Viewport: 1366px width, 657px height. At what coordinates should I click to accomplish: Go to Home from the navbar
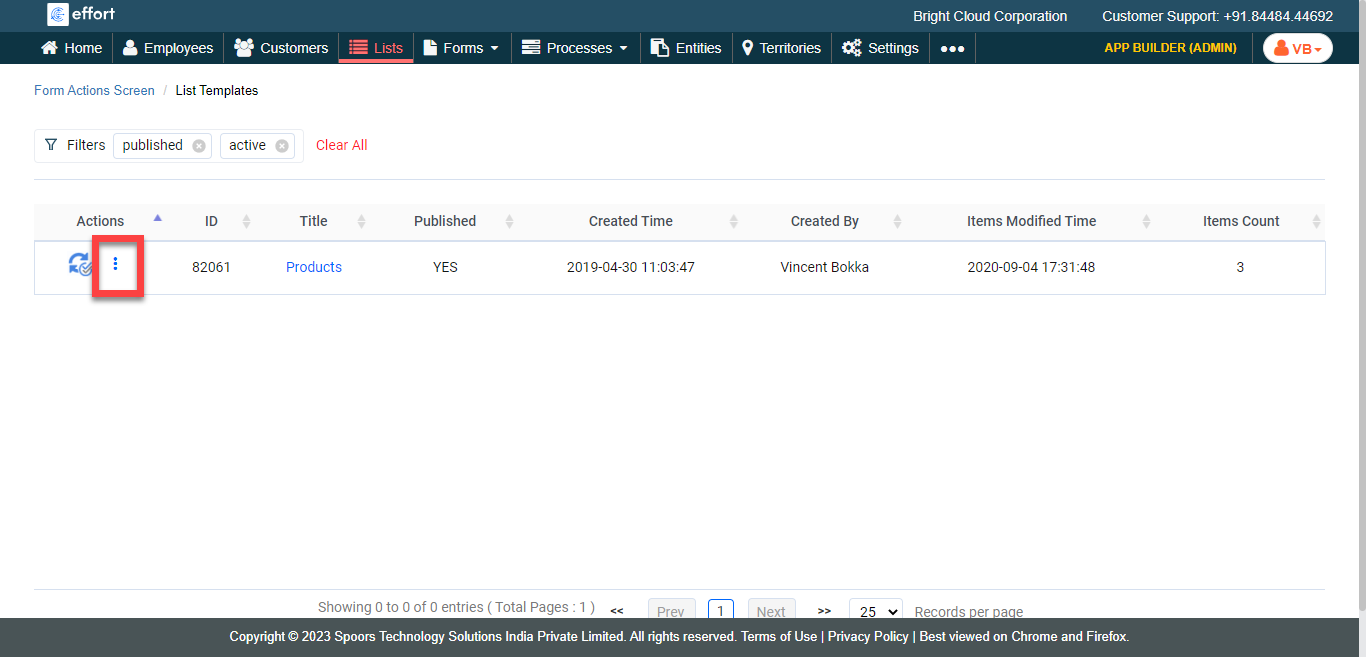(x=71, y=48)
